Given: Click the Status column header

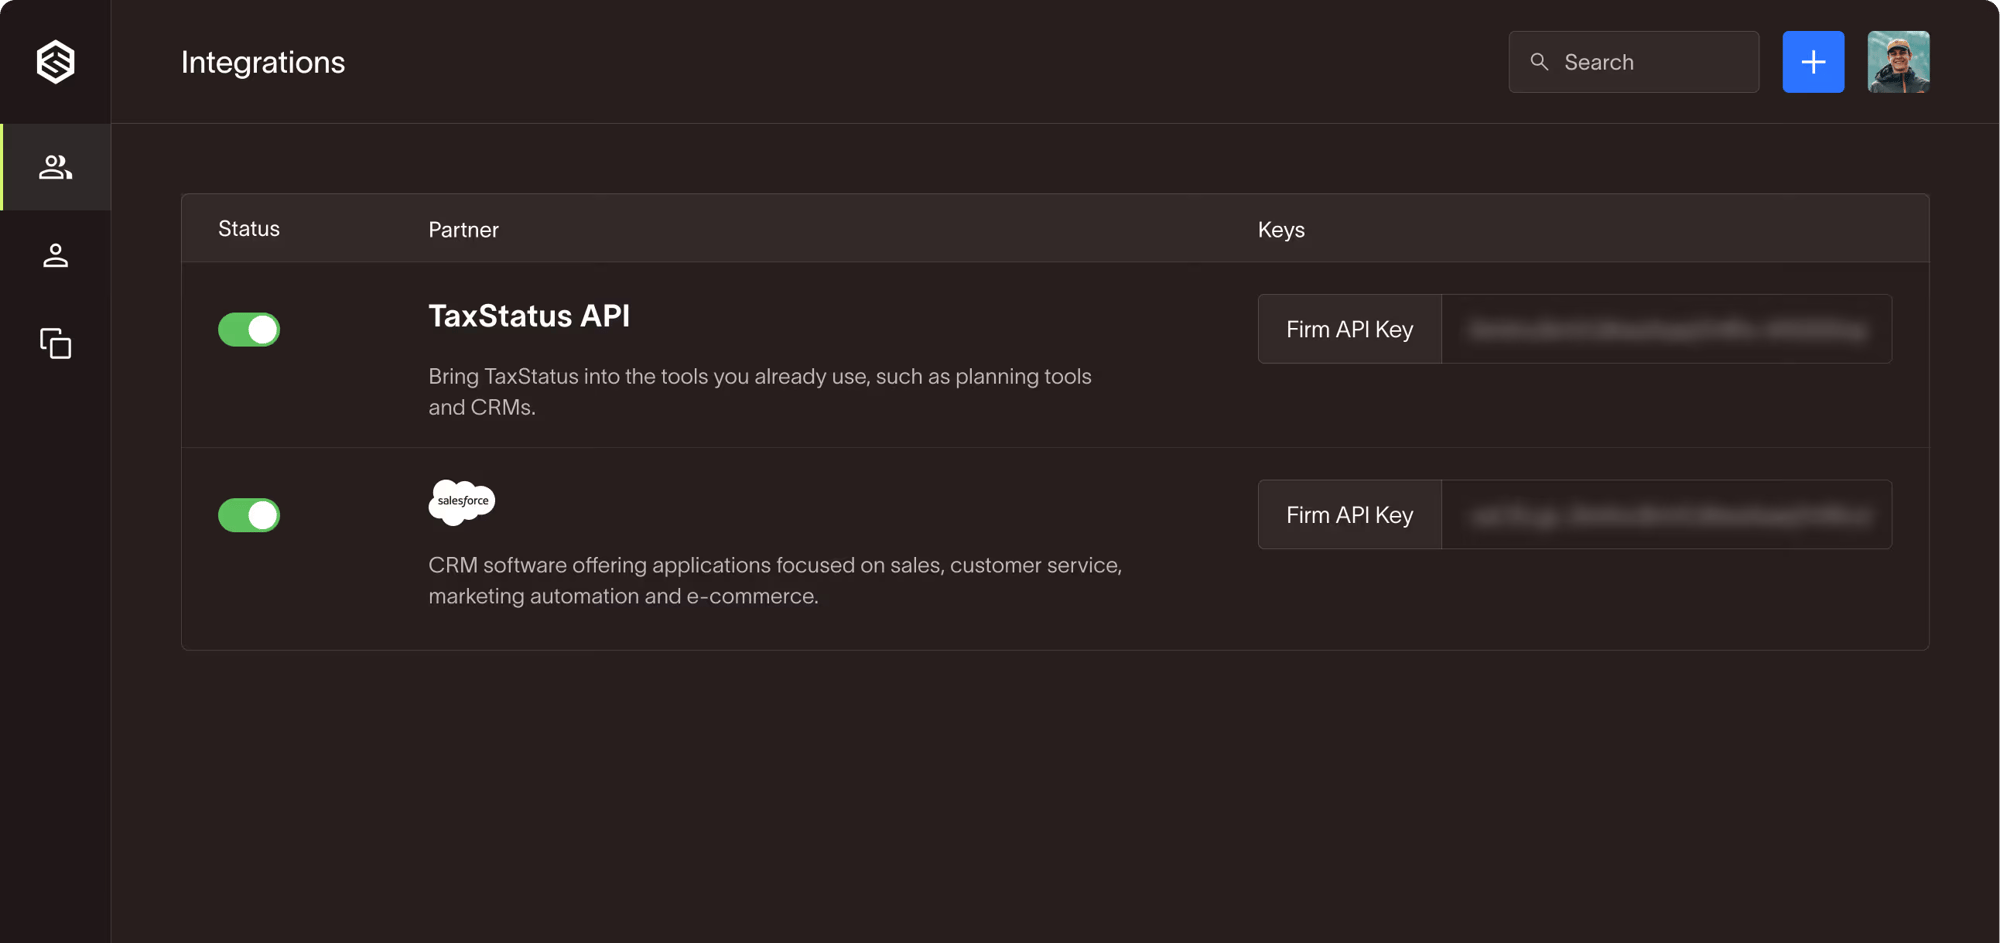Looking at the screenshot, I should [x=248, y=229].
